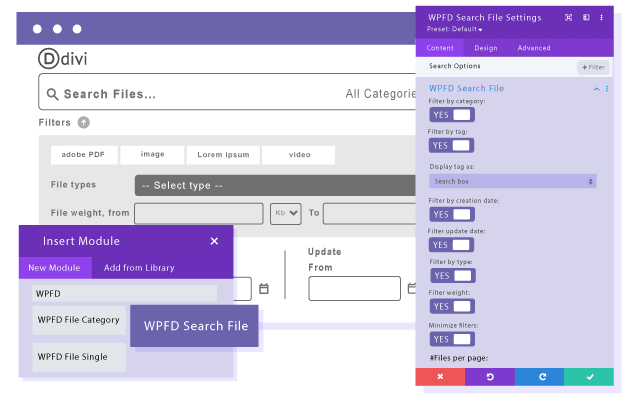Open the three-dot menu in settings header
Viewport: 630px width, 397px height.
[x=601, y=17]
